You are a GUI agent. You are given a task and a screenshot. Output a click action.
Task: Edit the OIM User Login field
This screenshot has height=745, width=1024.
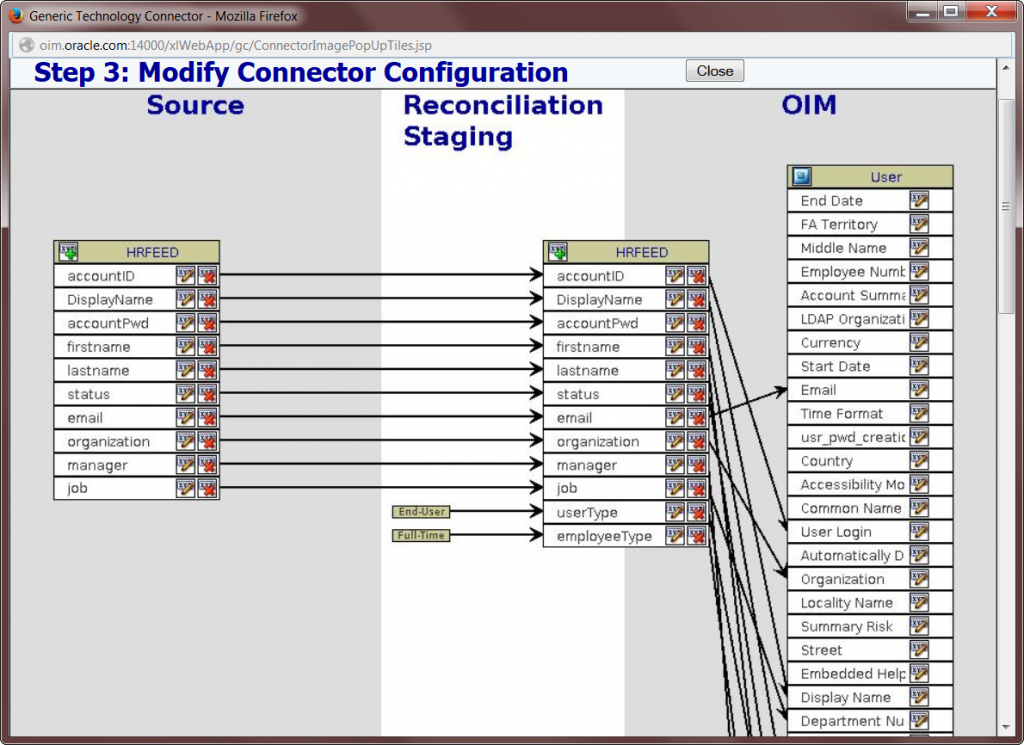[919, 531]
